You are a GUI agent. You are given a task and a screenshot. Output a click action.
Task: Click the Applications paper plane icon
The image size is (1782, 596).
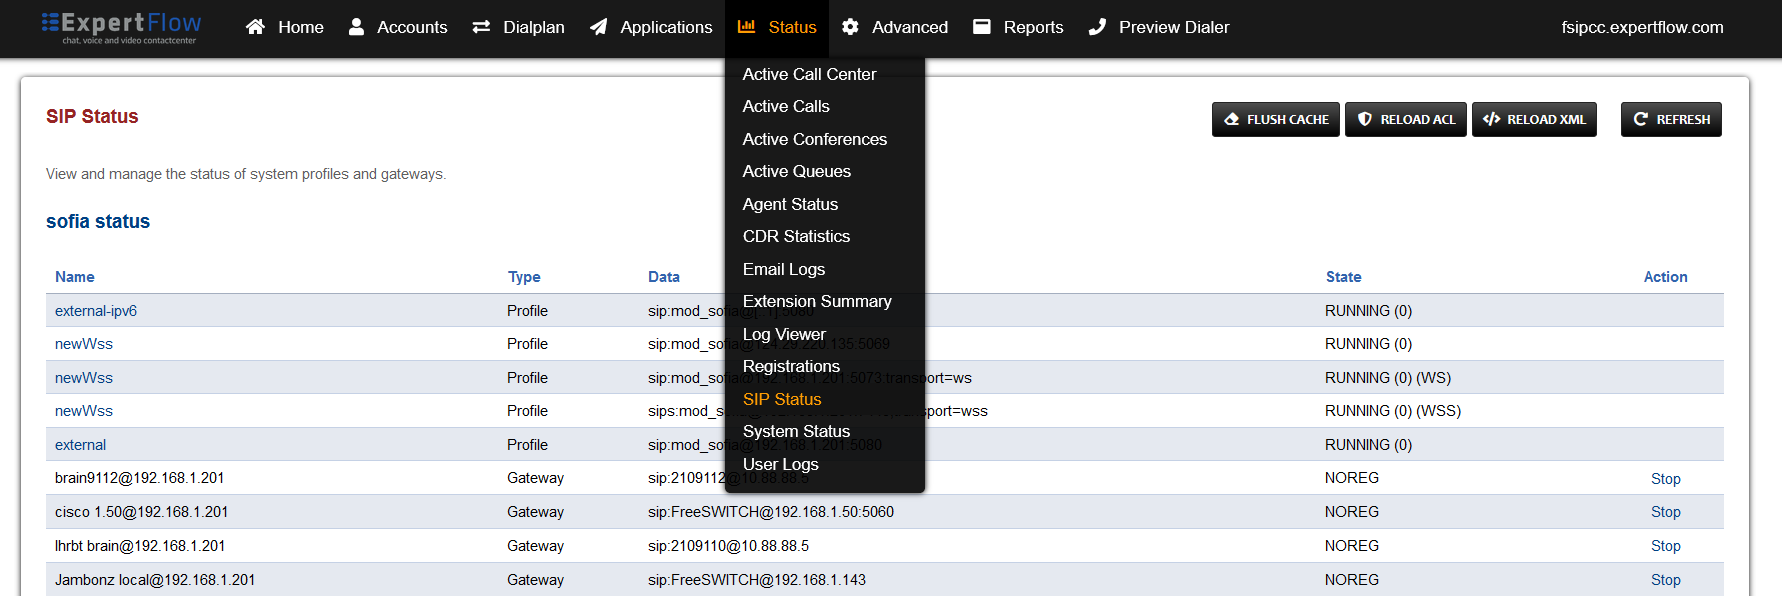(598, 27)
